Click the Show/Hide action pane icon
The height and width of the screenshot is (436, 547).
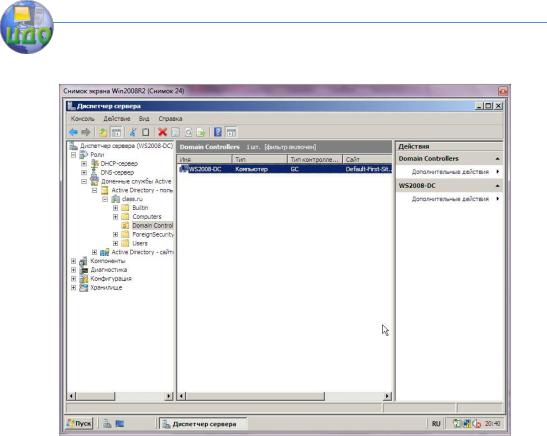pyautogui.click(x=231, y=132)
